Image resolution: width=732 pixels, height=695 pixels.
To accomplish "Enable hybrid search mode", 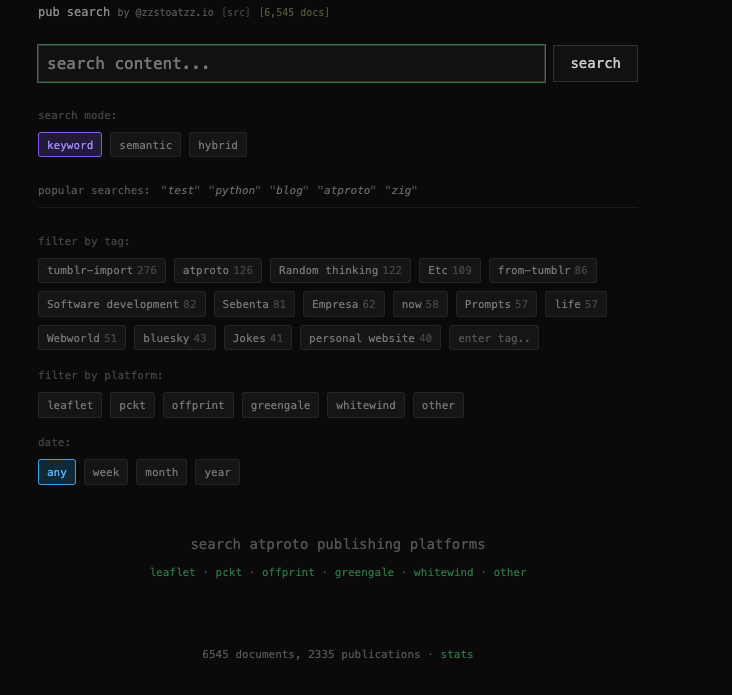I will (218, 145).
